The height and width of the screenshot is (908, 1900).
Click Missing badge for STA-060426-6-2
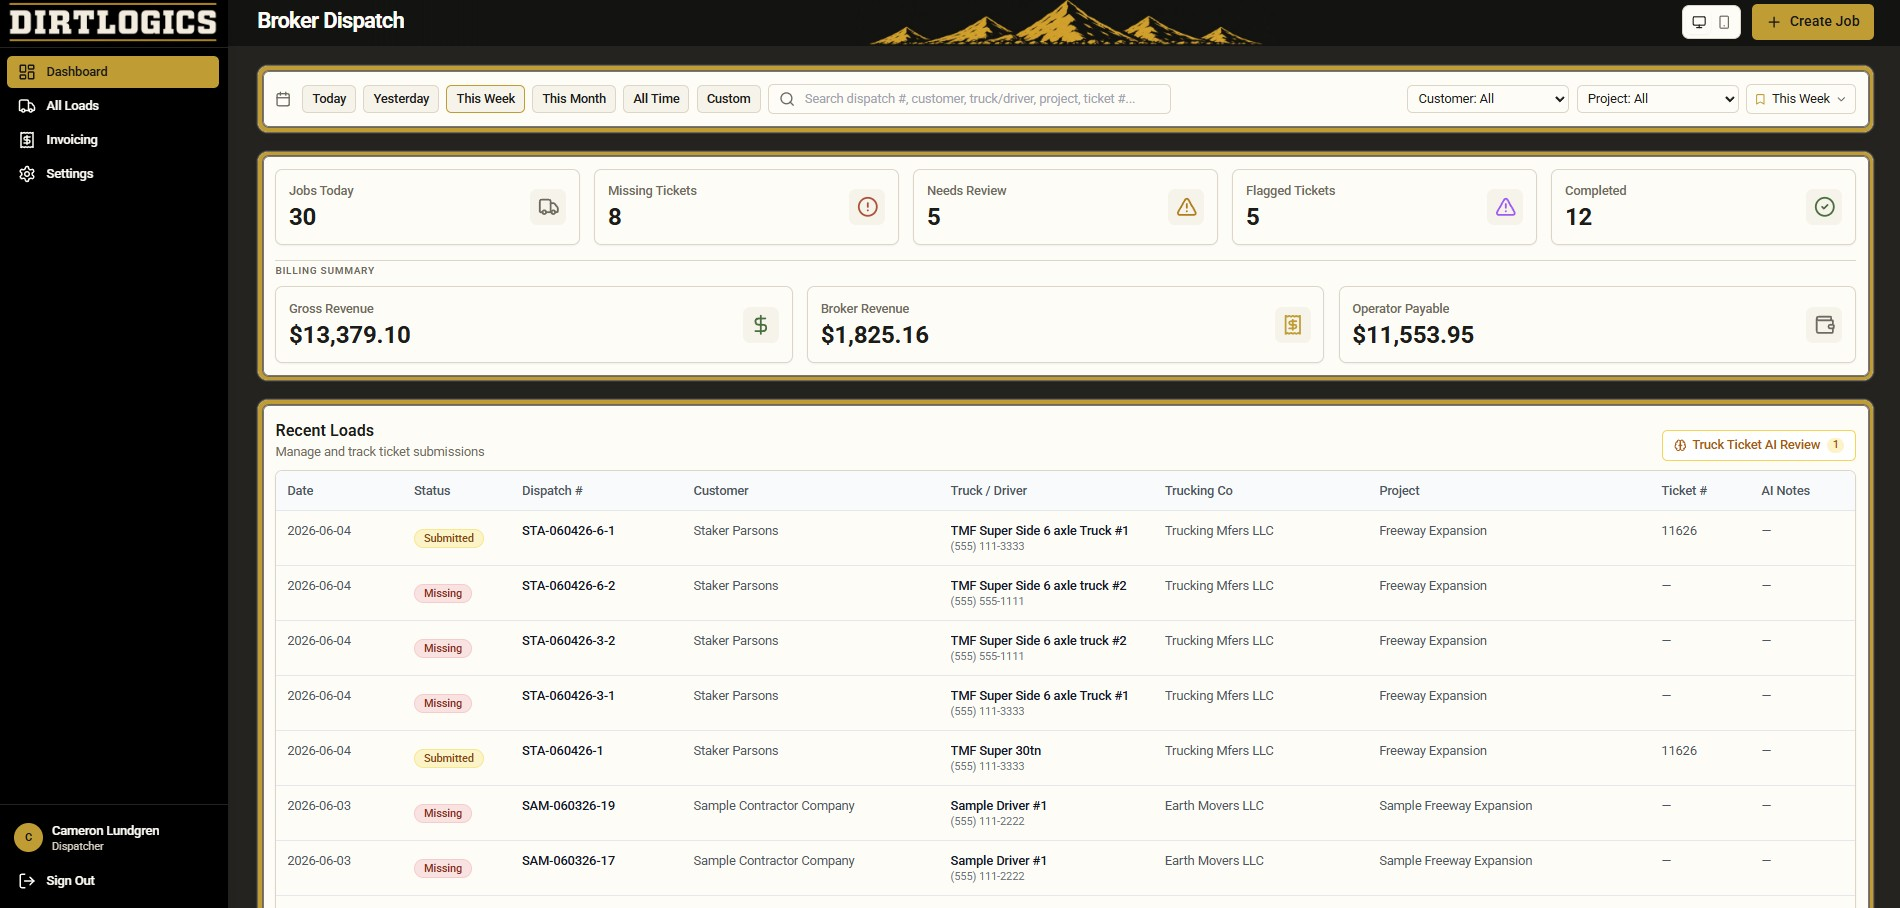[x=443, y=593]
